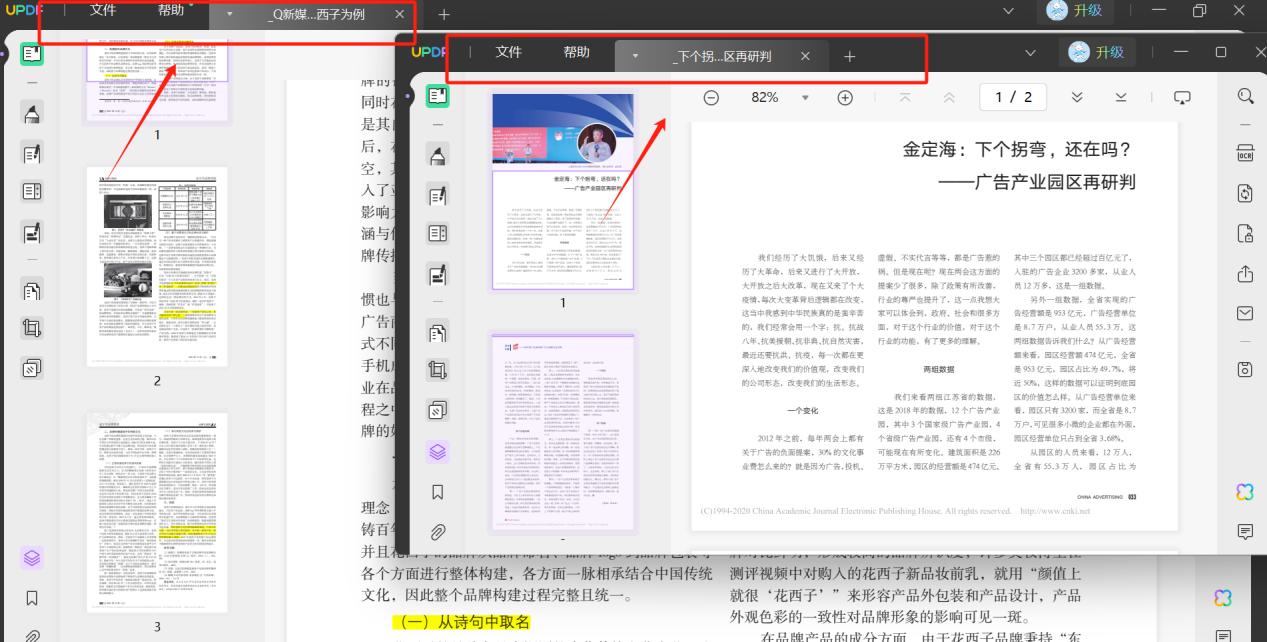Open the attachments paperclip icon in front window

[438, 532]
